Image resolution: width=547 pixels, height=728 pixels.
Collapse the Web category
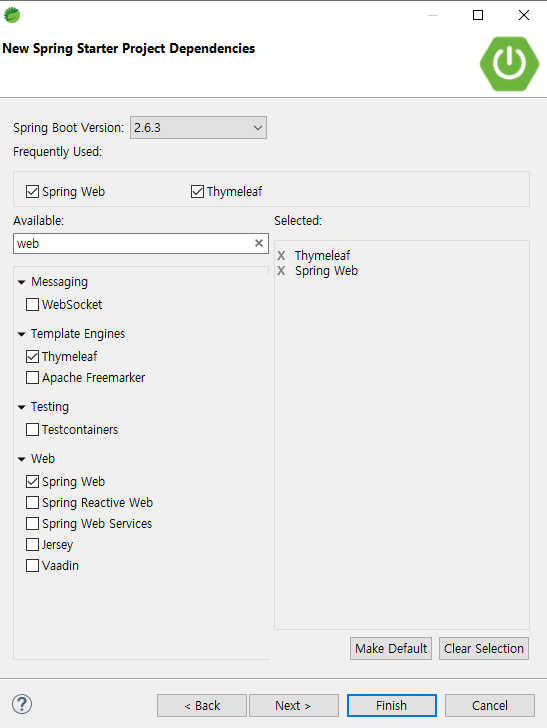21,459
